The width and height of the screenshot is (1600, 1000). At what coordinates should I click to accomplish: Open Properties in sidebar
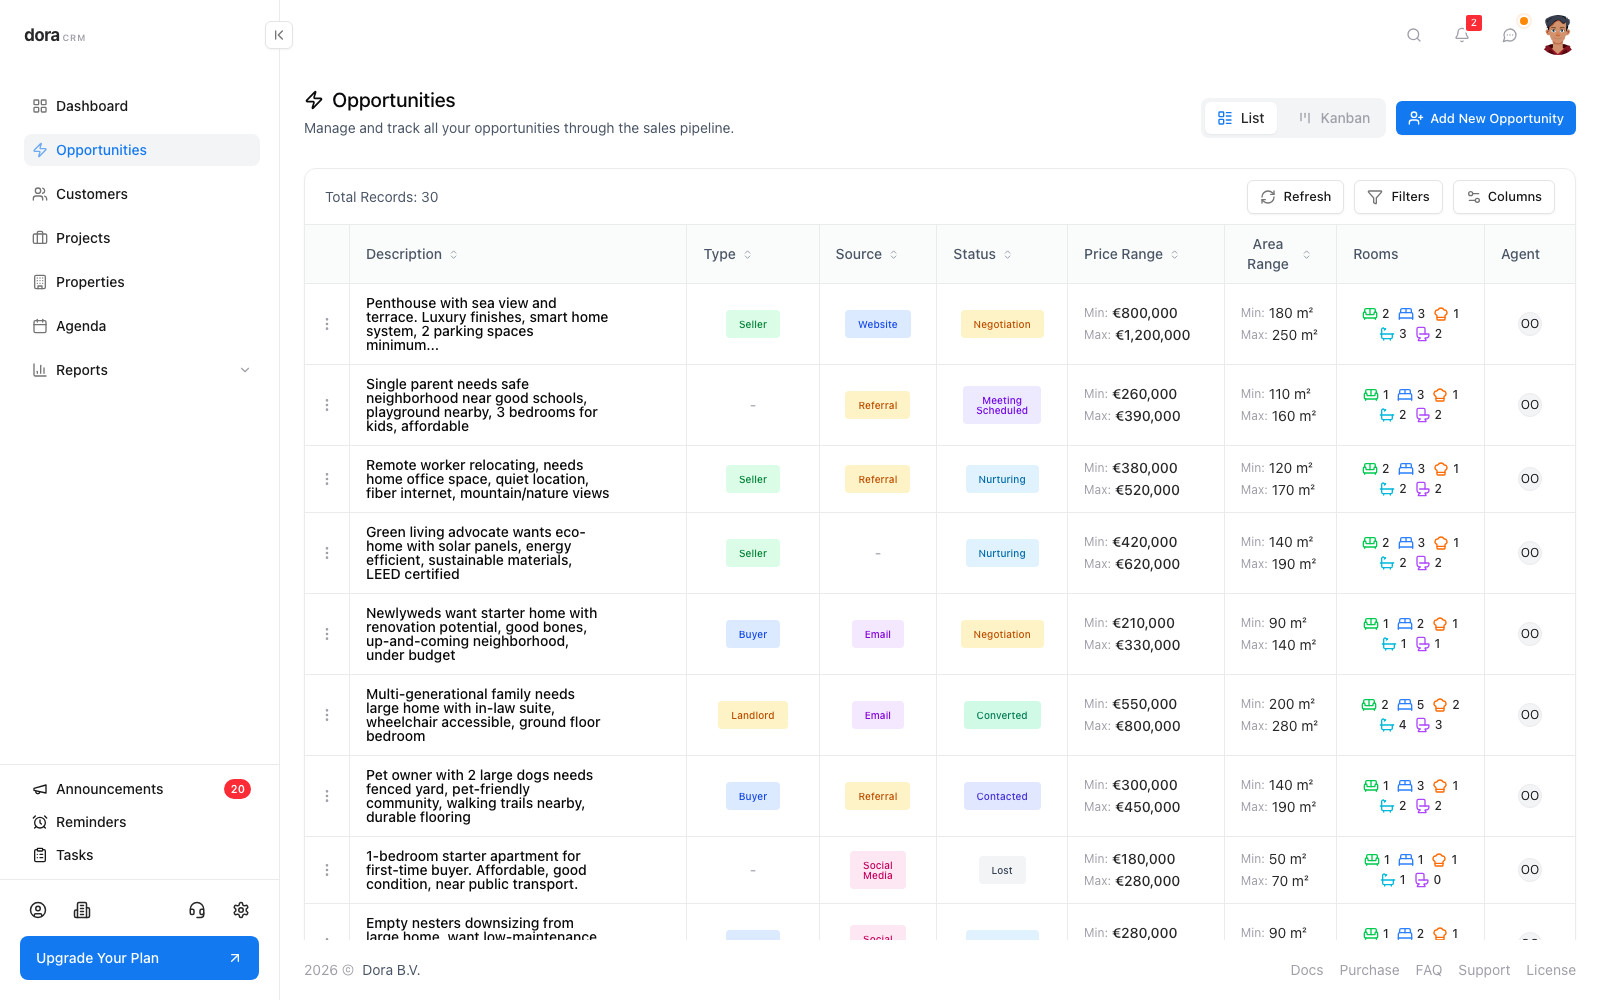(x=142, y=282)
